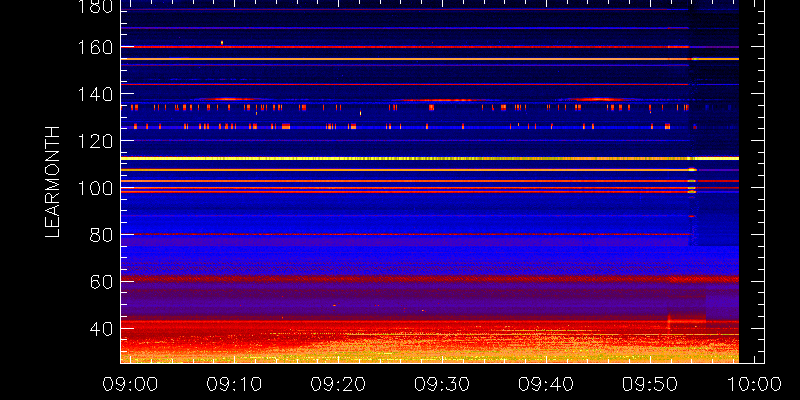Click the 09:50 time axis label
Image resolution: width=800 pixels, height=400 pixels.
point(650,384)
